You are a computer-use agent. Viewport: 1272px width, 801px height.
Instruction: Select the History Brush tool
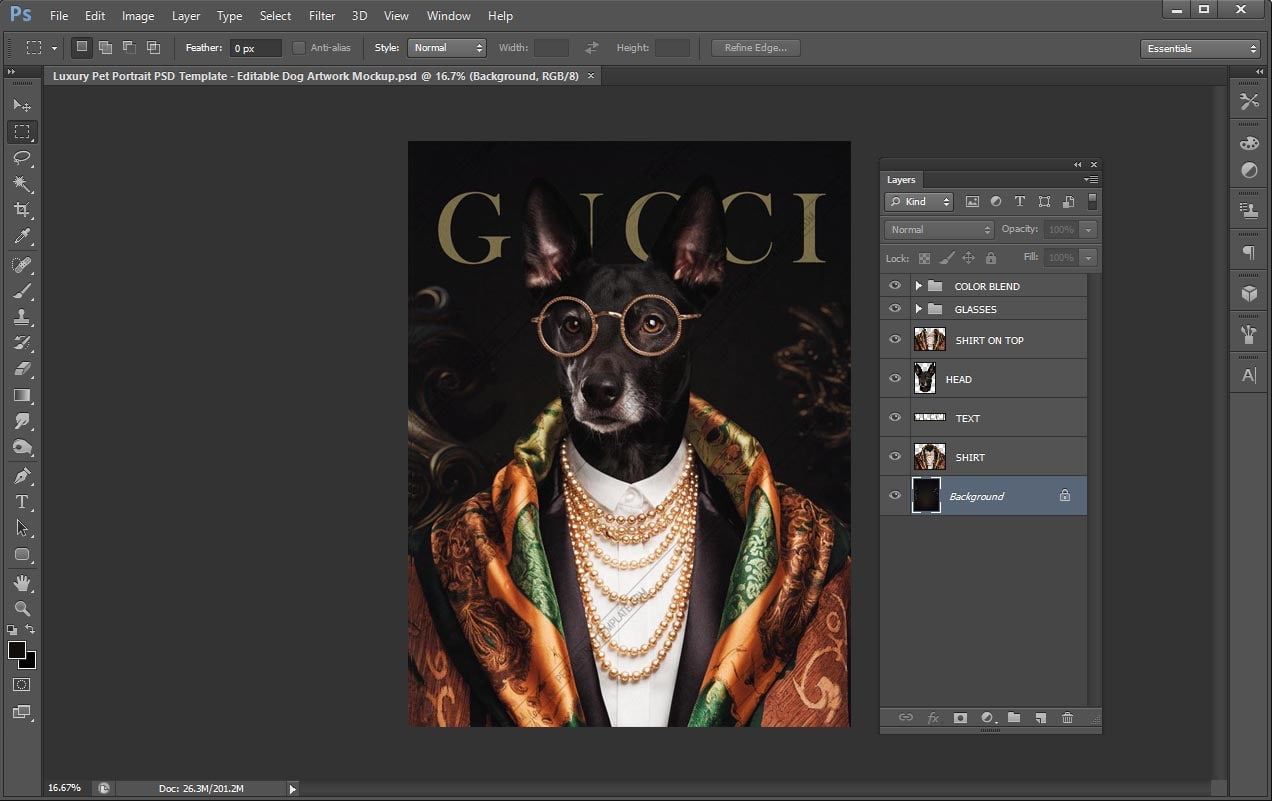pyautogui.click(x=22, y=343)
